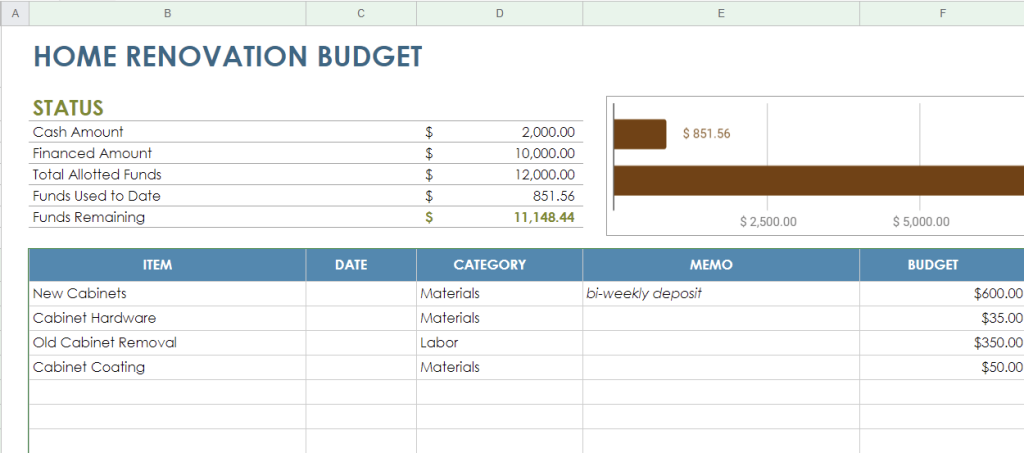
Task: Select column B header
Action: tap(167, 13)
